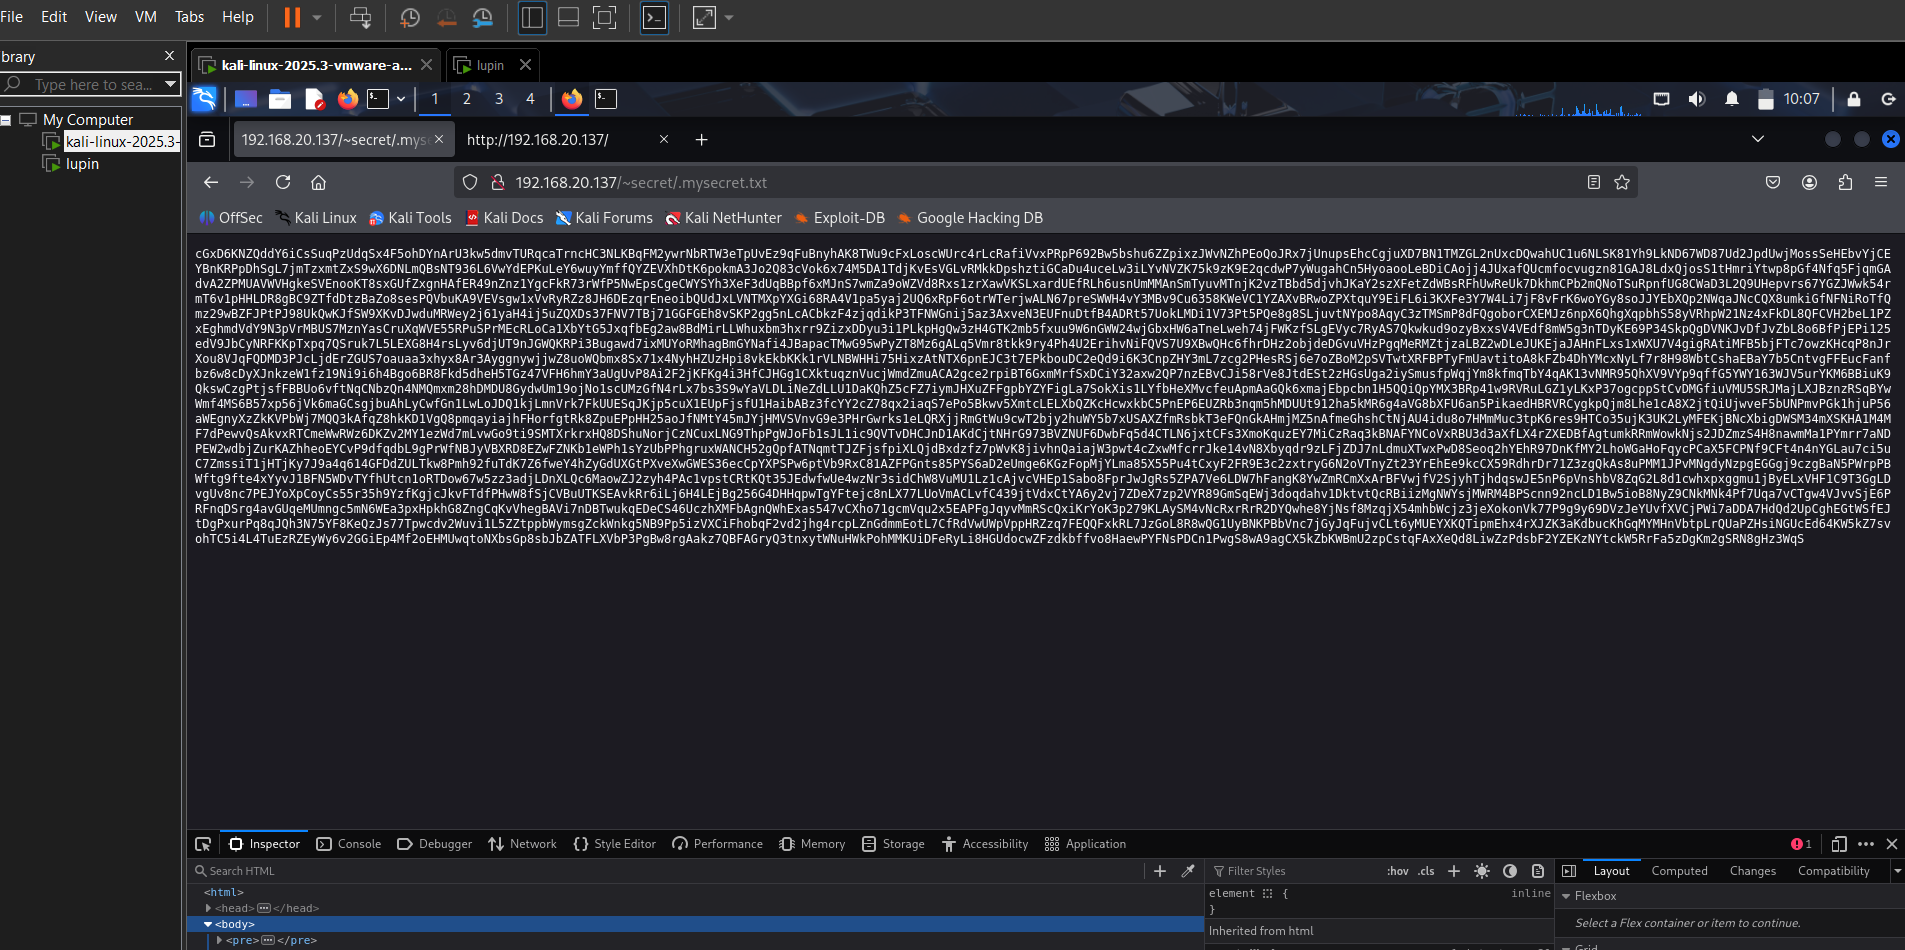Click the element picker icon in DevTools
Screen dimensions: 1905x950
click(x=203, y=844)
